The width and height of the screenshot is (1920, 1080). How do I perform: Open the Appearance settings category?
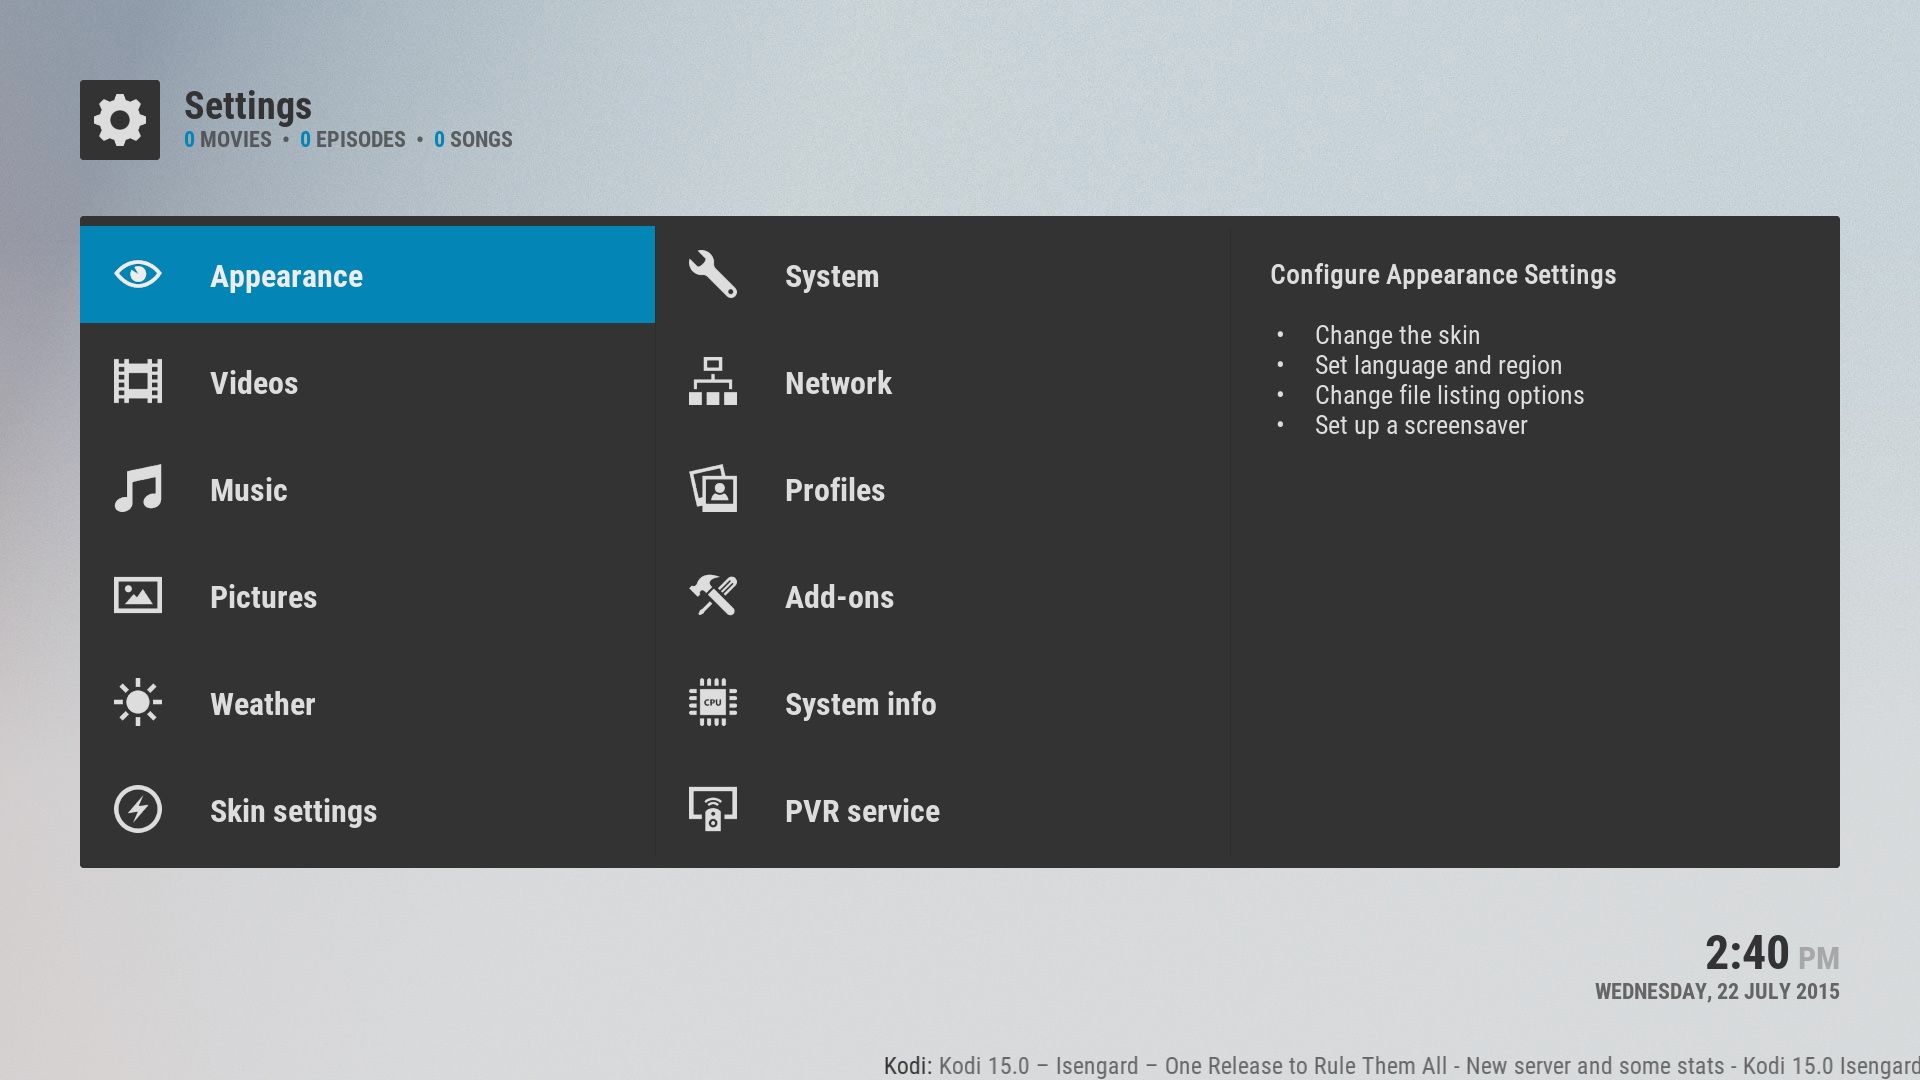pos(286,276)
